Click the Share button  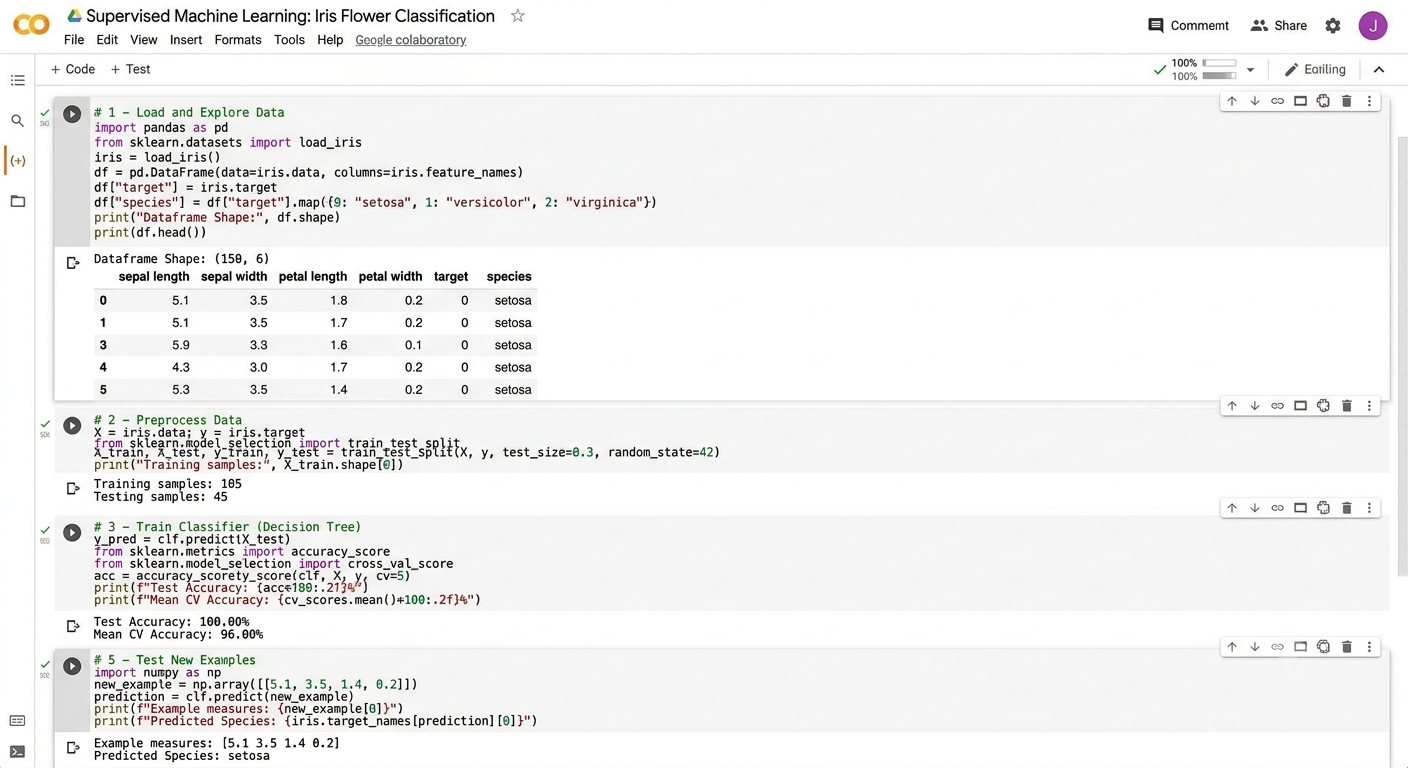tap(1278, 26)
